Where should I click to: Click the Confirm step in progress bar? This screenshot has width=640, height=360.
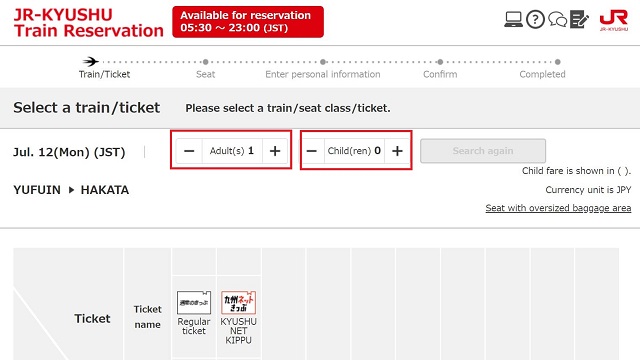point(440,74)
